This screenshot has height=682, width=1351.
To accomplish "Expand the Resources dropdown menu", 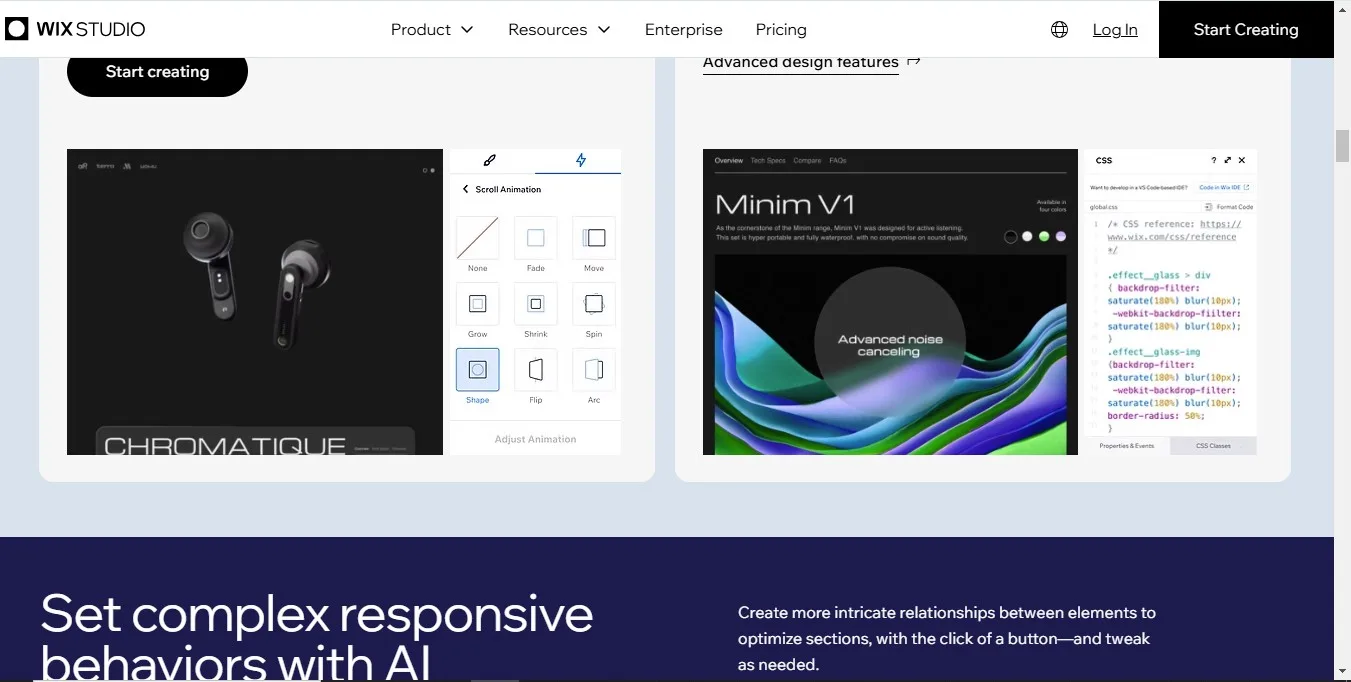I will click(x=559, y=29).
